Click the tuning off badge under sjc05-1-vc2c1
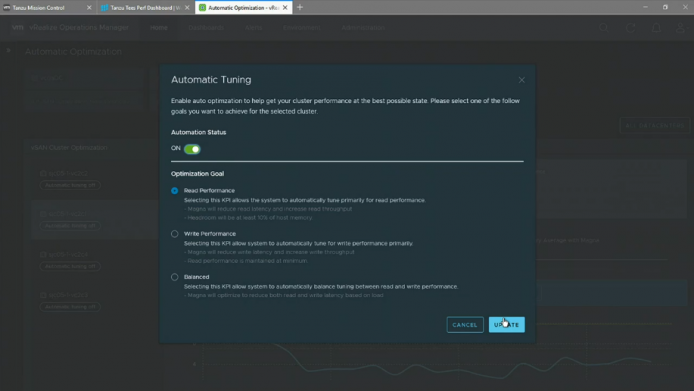This screenshot has height=391, width=694. tap(70, 226)
